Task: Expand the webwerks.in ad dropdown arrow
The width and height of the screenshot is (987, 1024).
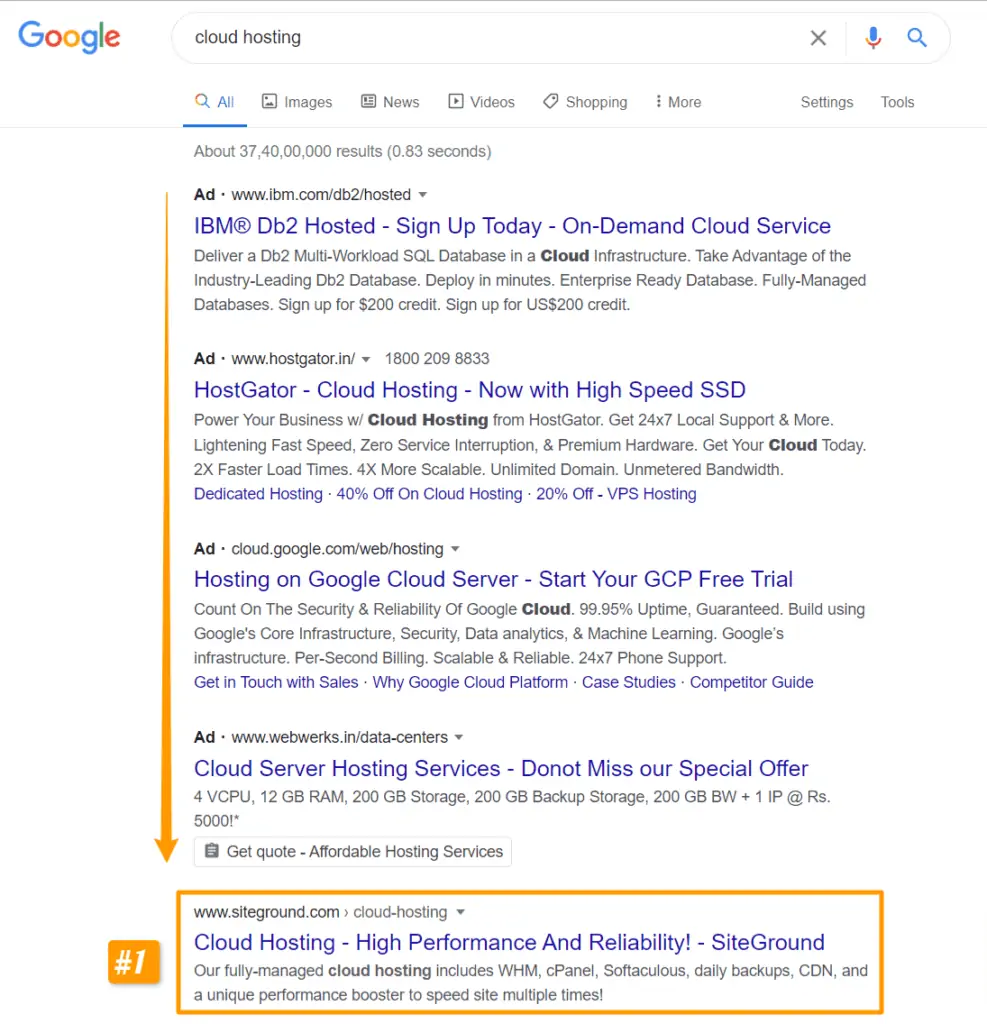Action: tap(459, 737)
